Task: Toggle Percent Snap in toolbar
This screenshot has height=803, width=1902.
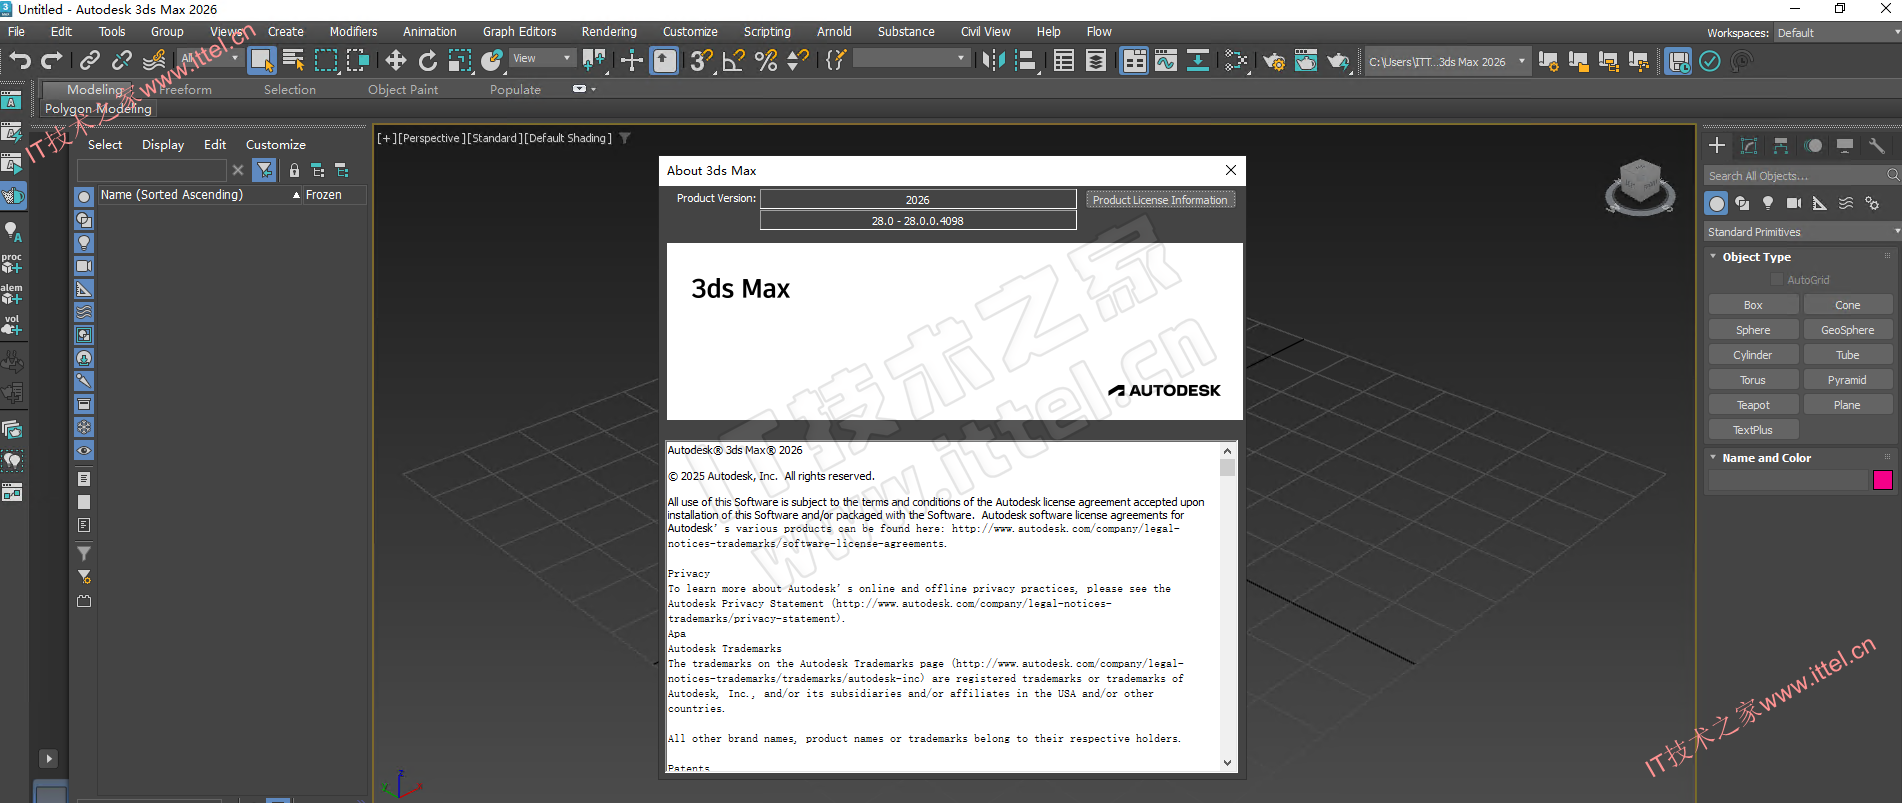Action: pos(766,61)
